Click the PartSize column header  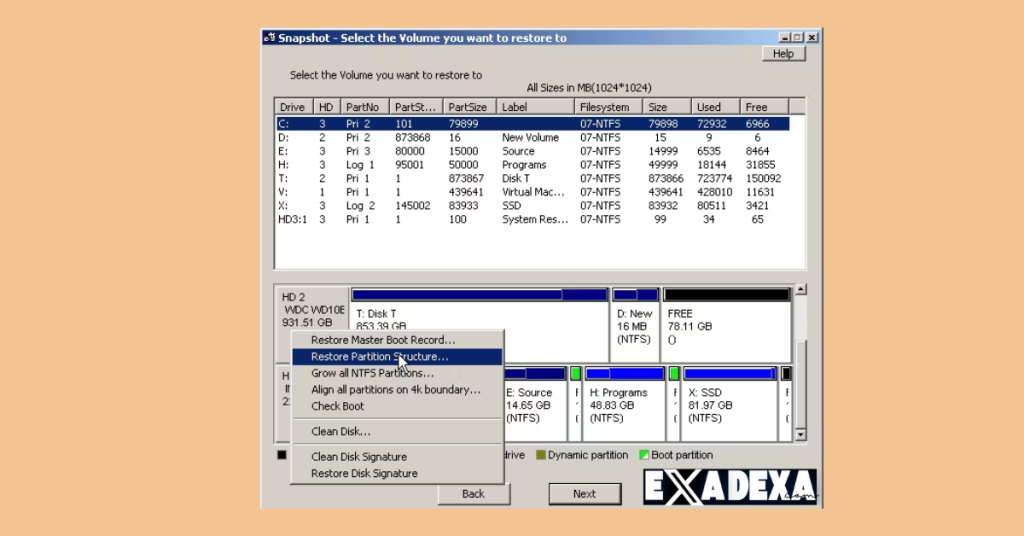point(469,107)
